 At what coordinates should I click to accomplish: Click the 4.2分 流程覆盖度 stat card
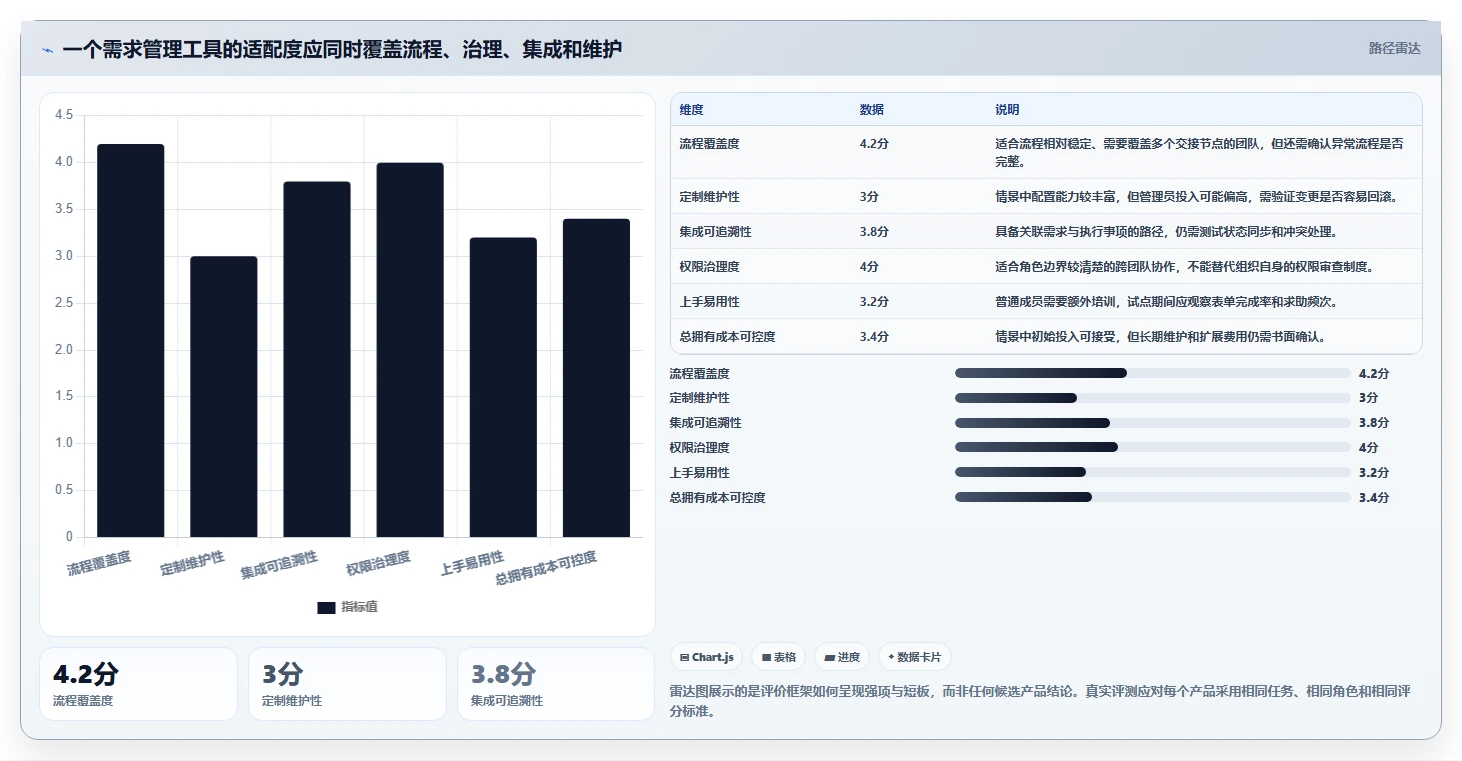click(x=138, y=684)
